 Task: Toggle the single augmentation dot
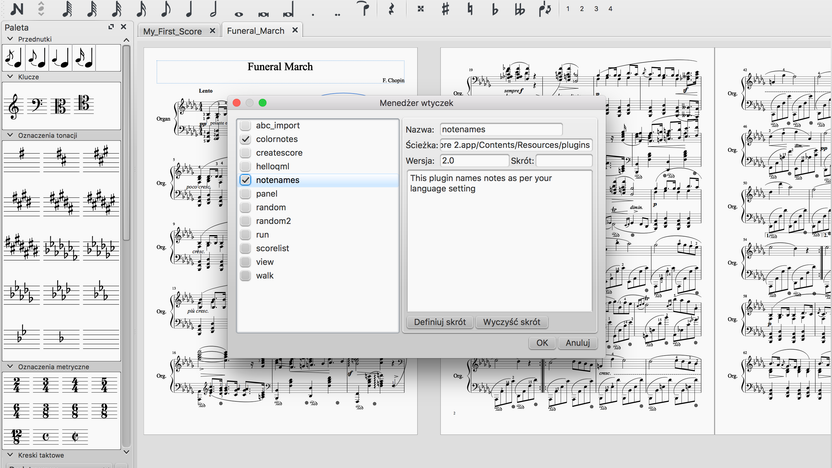(313, 15)
